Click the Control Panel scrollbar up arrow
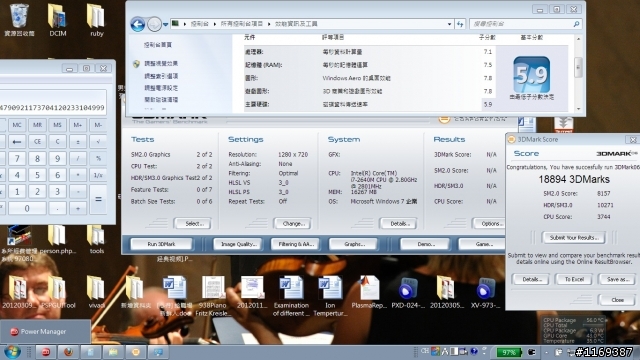Screen dimensions: 640x360 click(x=578, y=39)
